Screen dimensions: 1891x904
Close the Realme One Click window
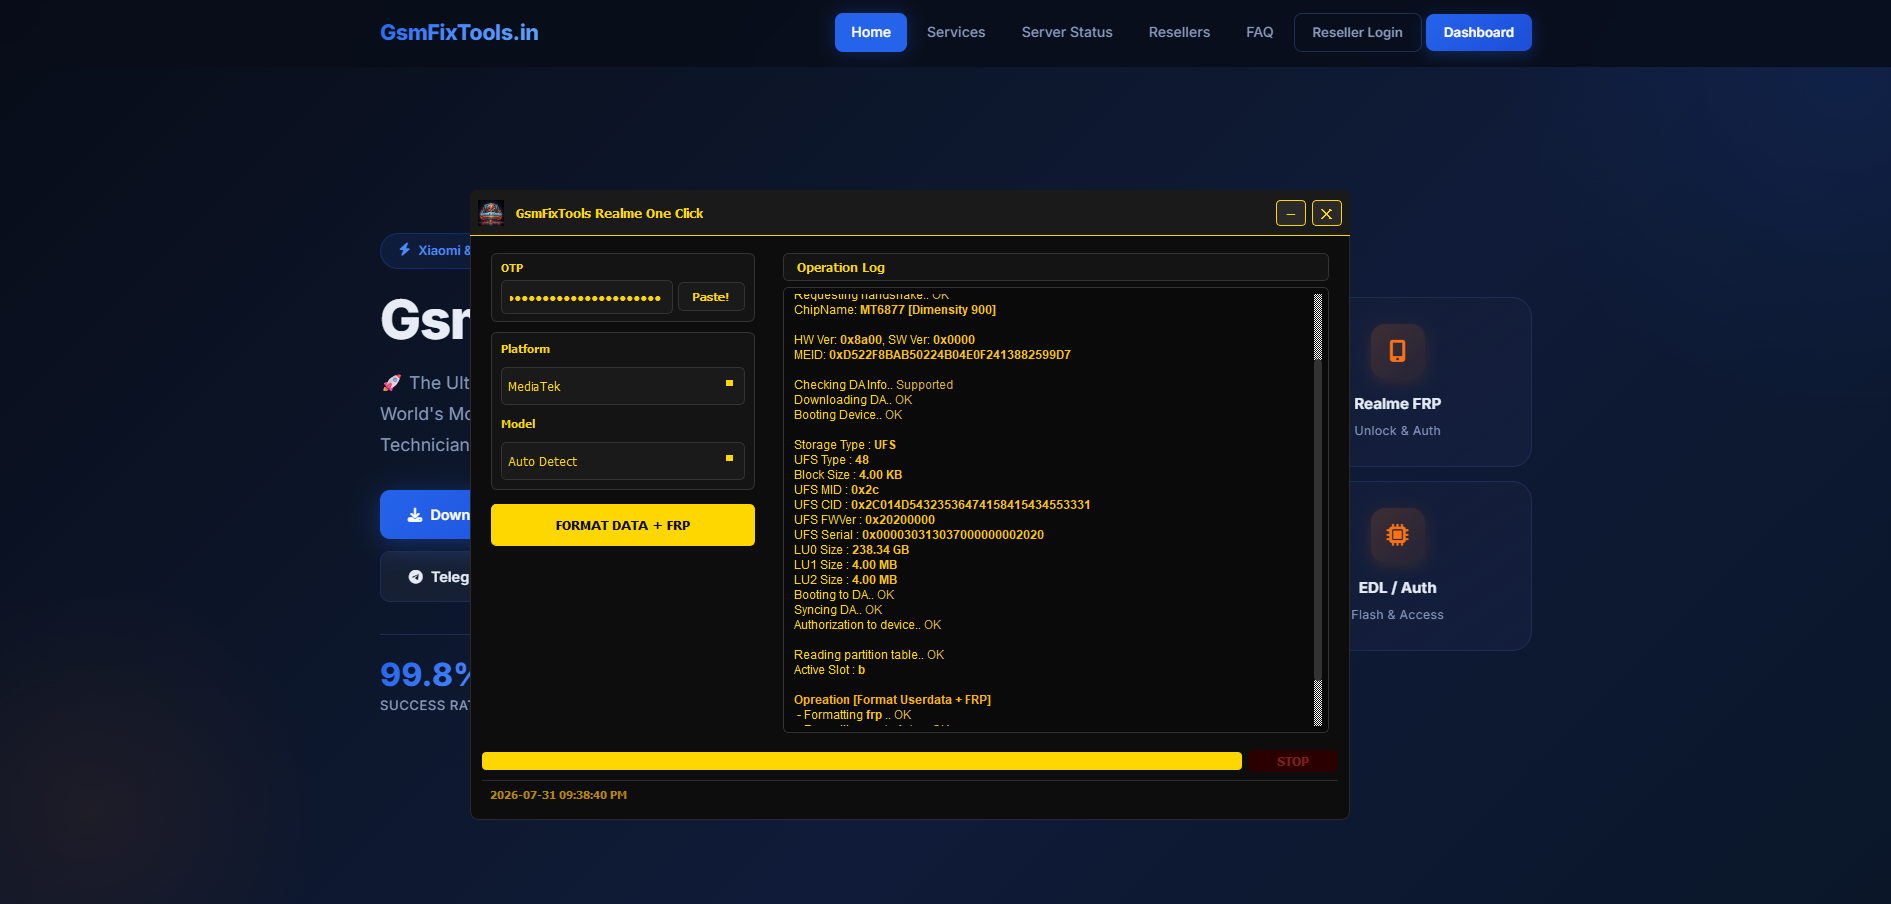coord(1327,213)
